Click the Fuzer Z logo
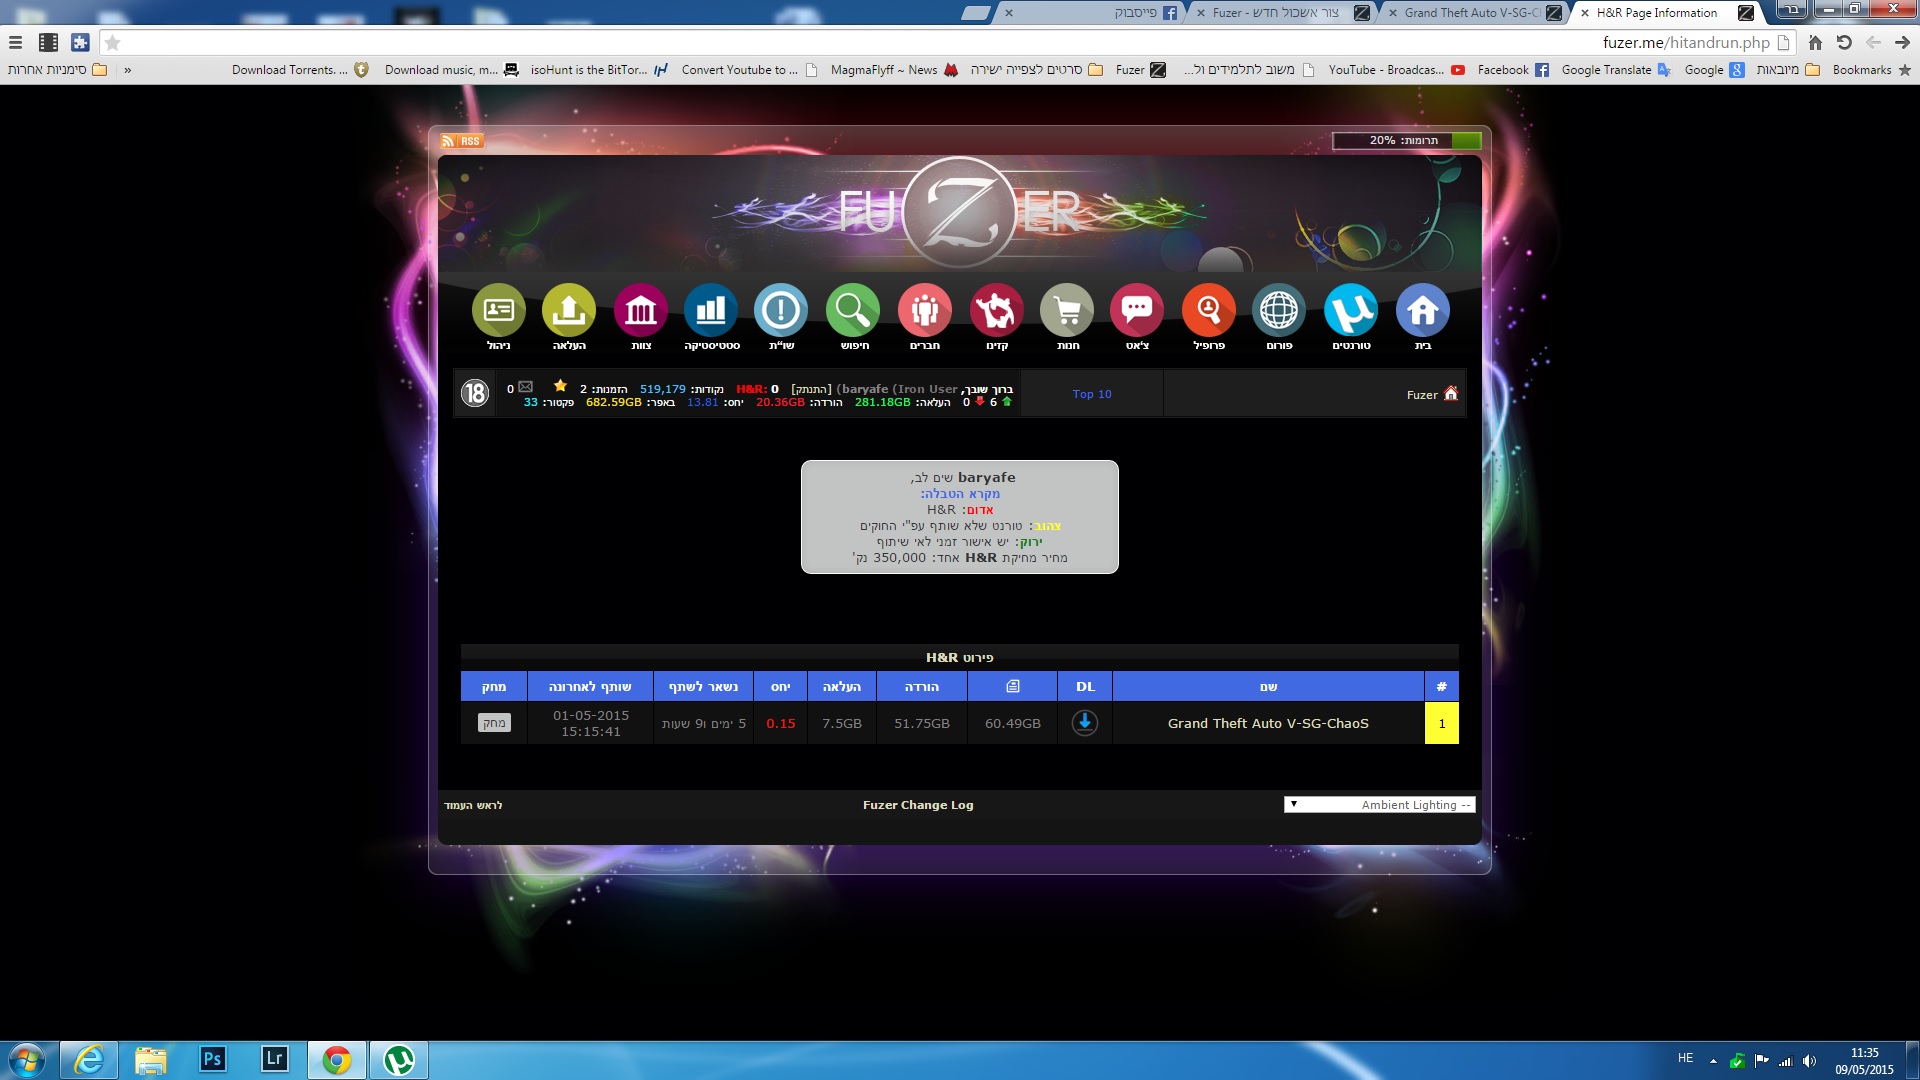1920x1080 pixels. coord(960,212)
